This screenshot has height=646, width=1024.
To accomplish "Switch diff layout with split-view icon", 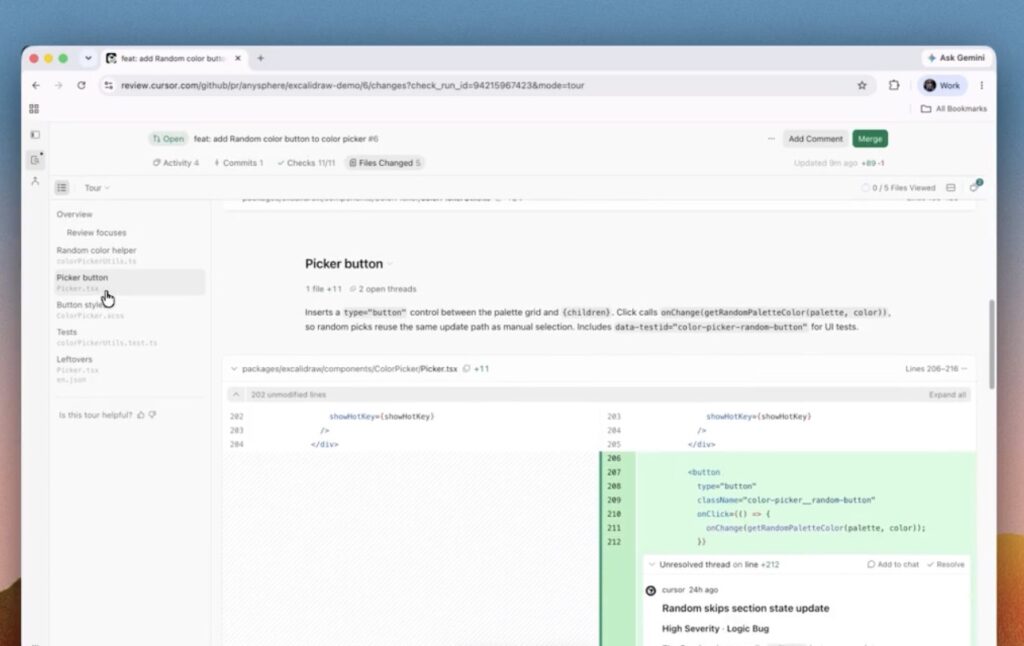I will point(951,187).
